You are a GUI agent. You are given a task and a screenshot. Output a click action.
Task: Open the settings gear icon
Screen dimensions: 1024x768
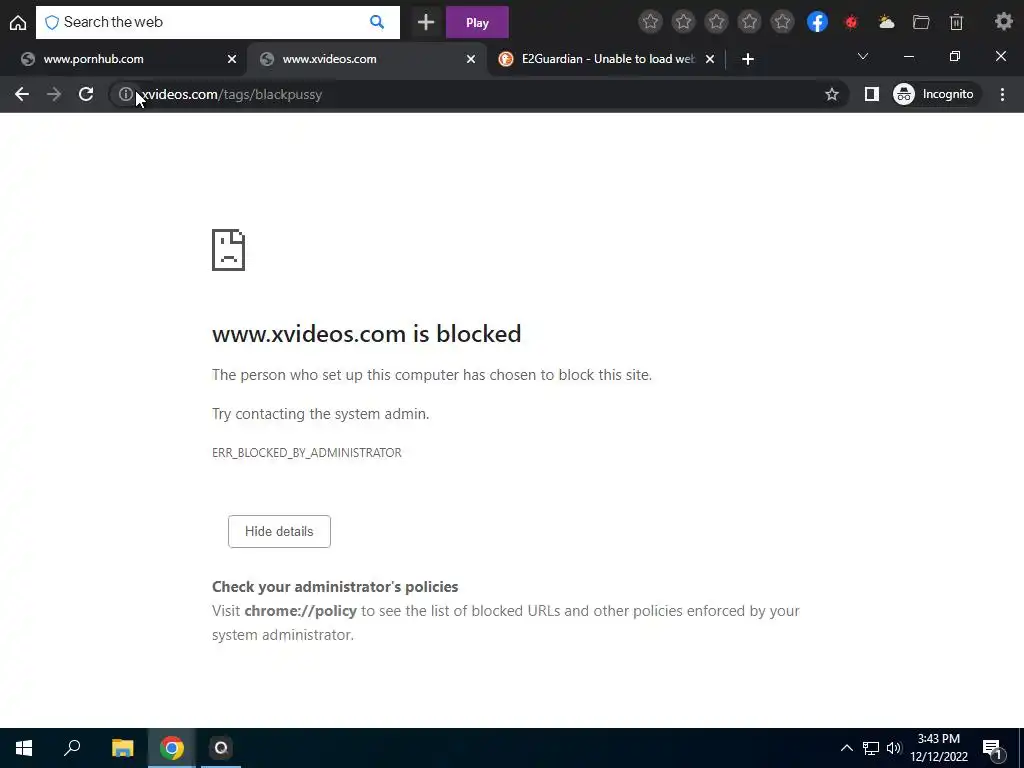pos(1003,22)
